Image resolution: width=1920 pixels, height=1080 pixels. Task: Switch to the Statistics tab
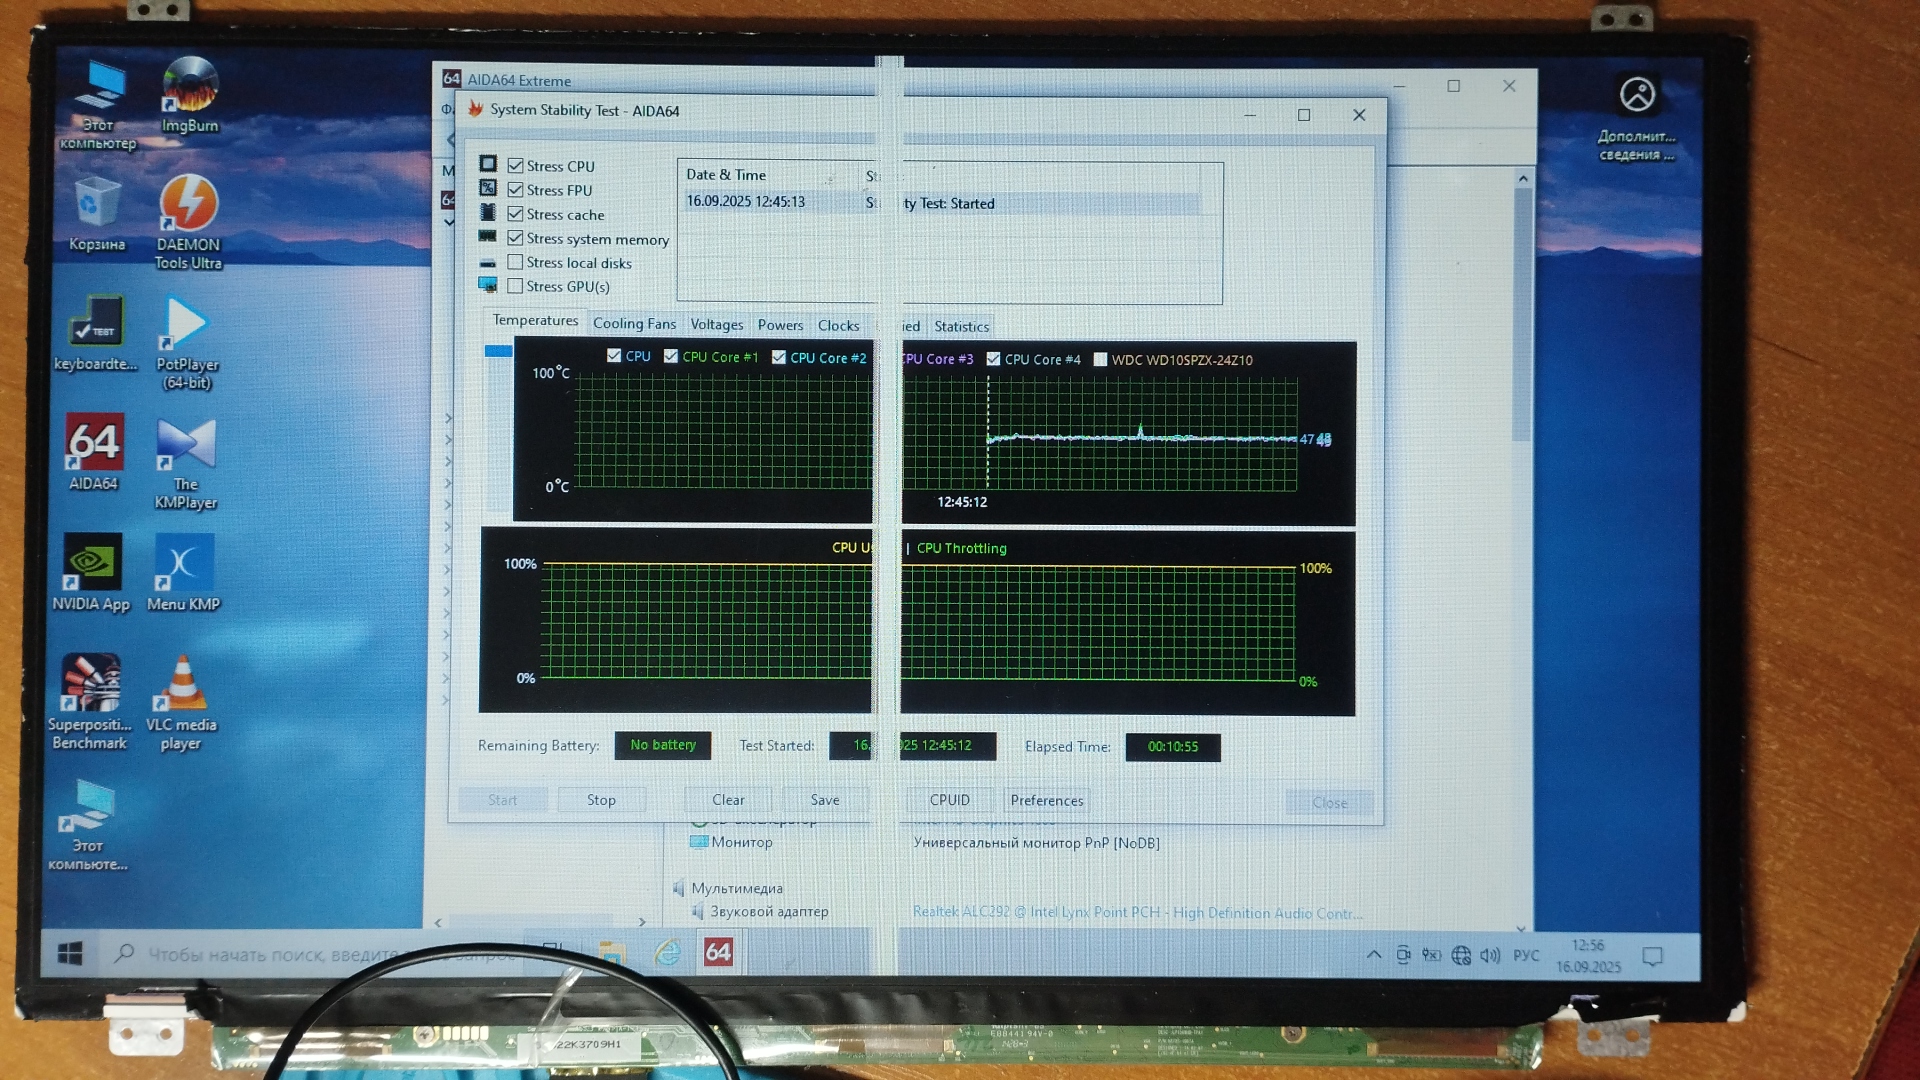point(961,327)
